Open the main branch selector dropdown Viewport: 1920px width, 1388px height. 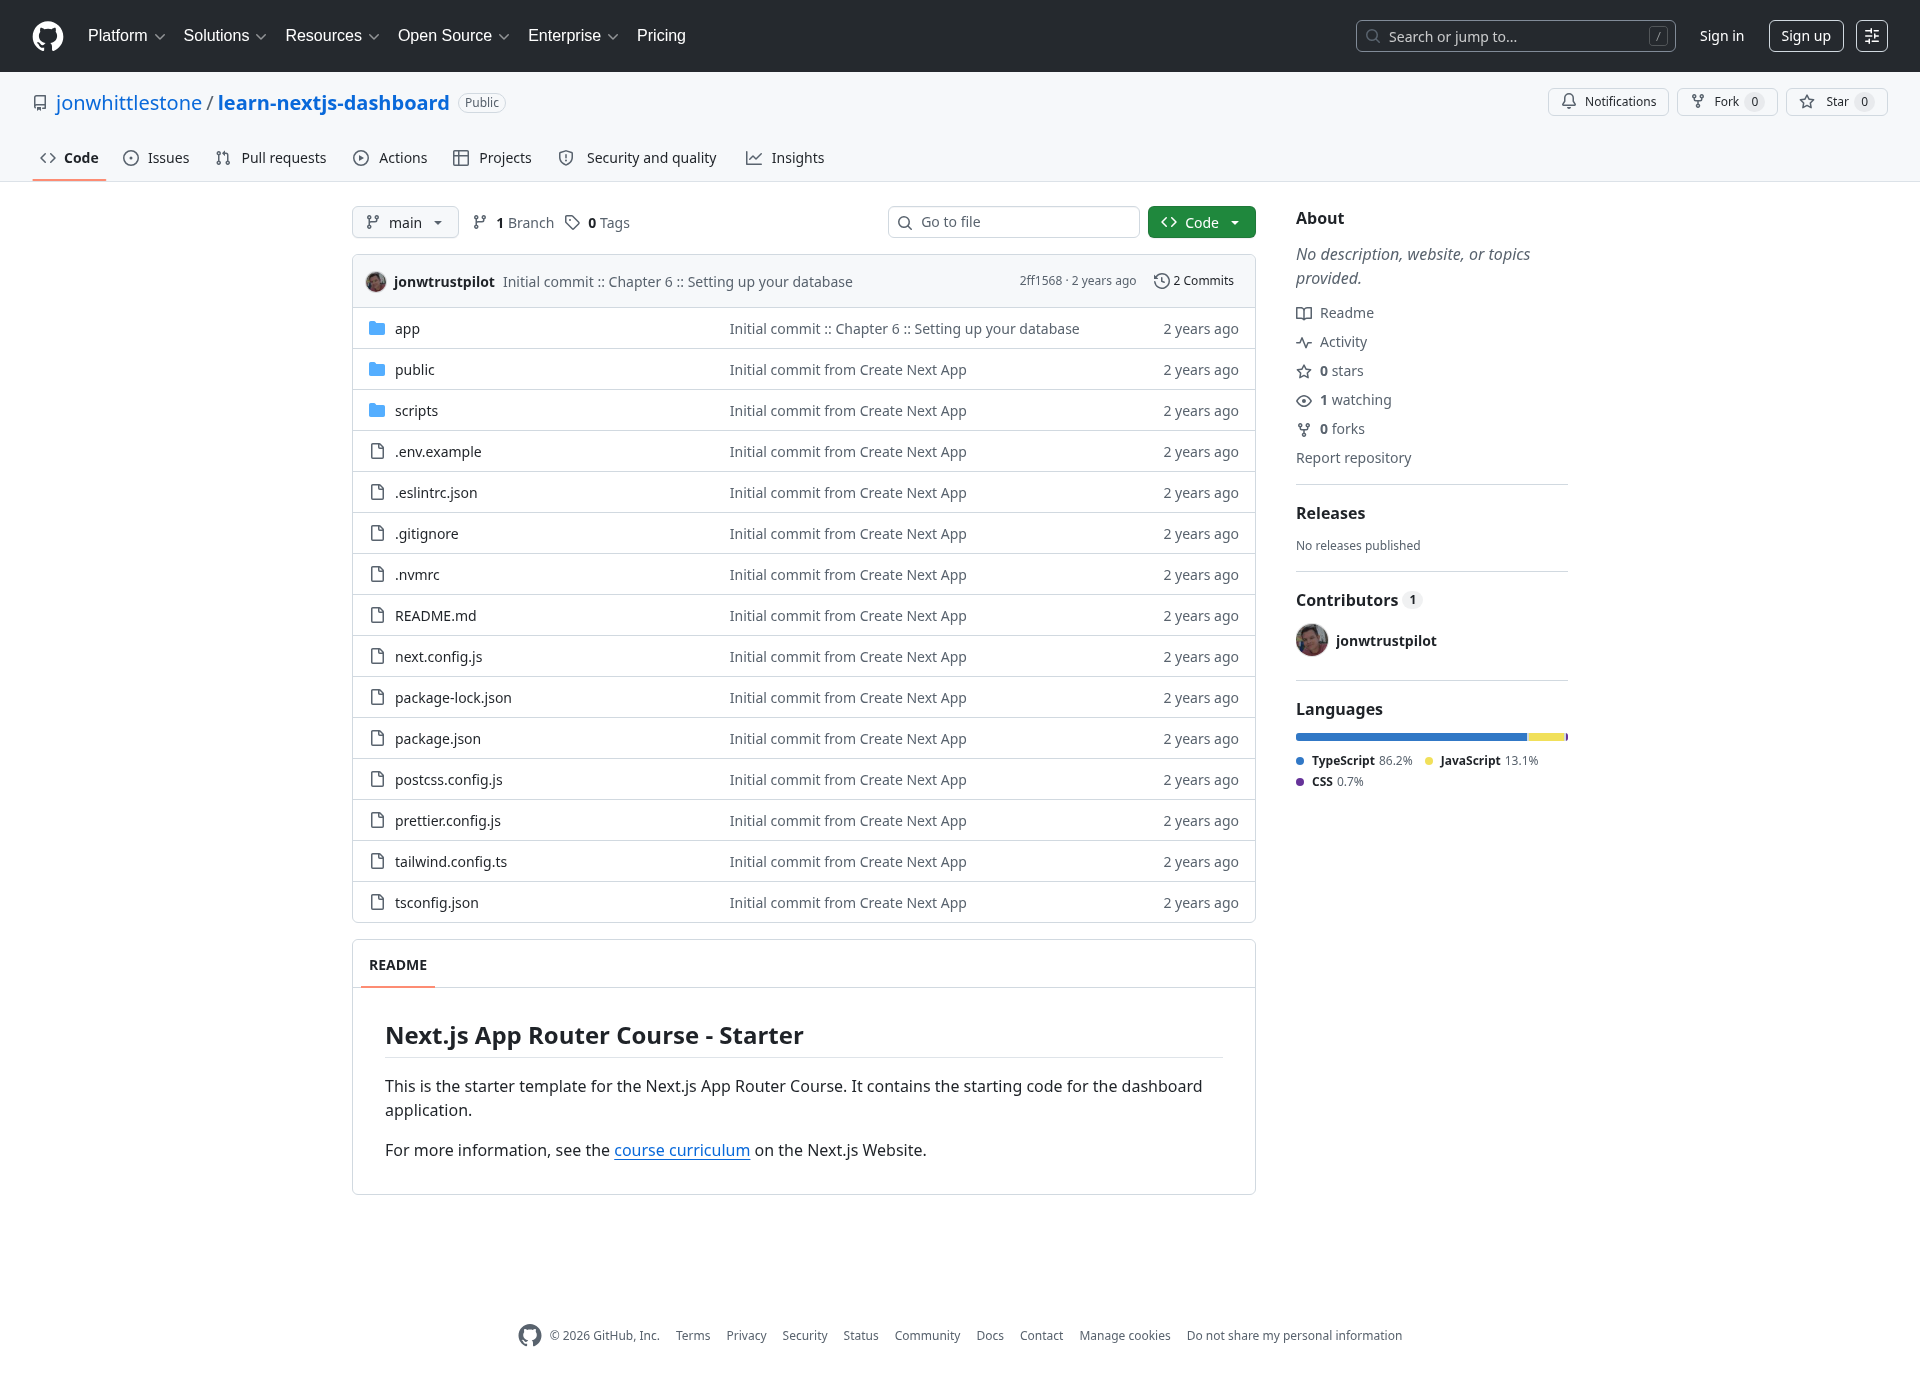click(x=405, y=222)
